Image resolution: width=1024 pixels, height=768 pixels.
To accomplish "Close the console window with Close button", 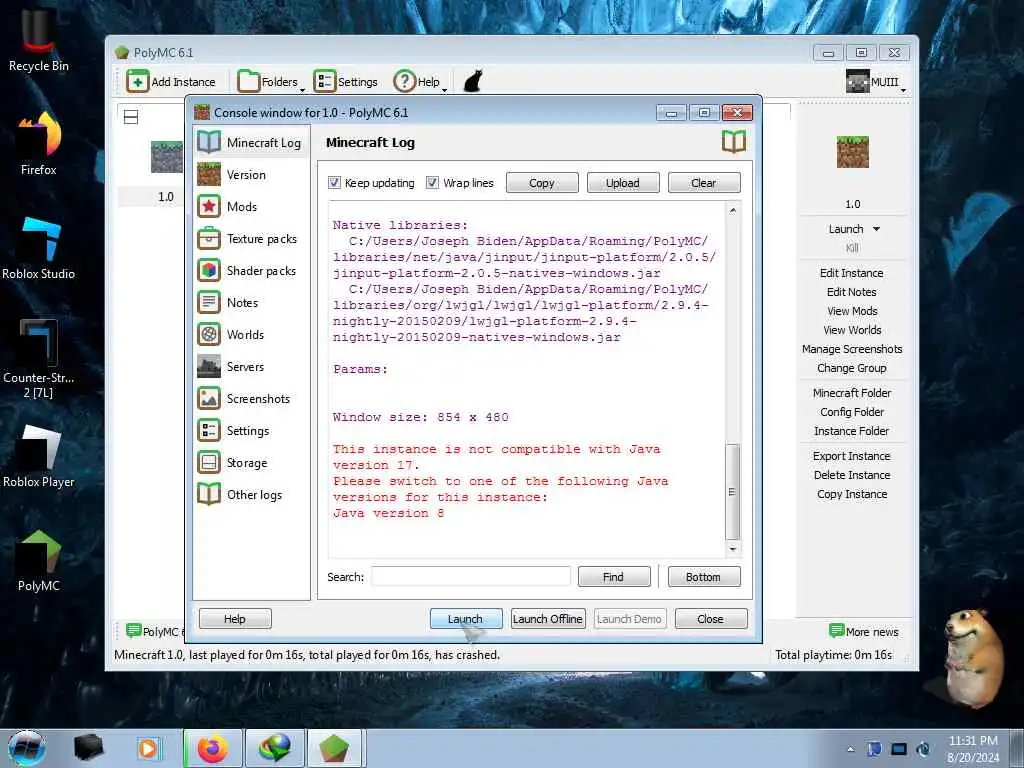I will click(711, 618).
